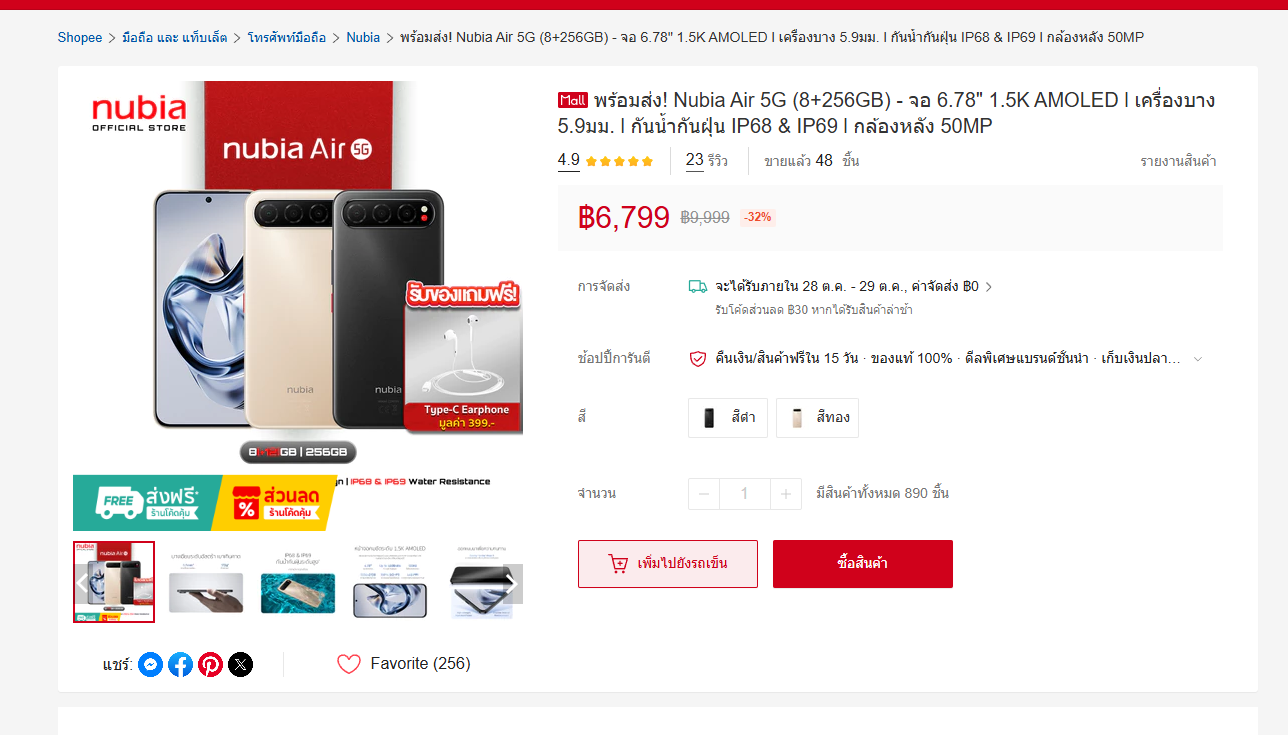The image size is (1288, 735).
Task: Share product on Pinterest
Action: point(210,664)
